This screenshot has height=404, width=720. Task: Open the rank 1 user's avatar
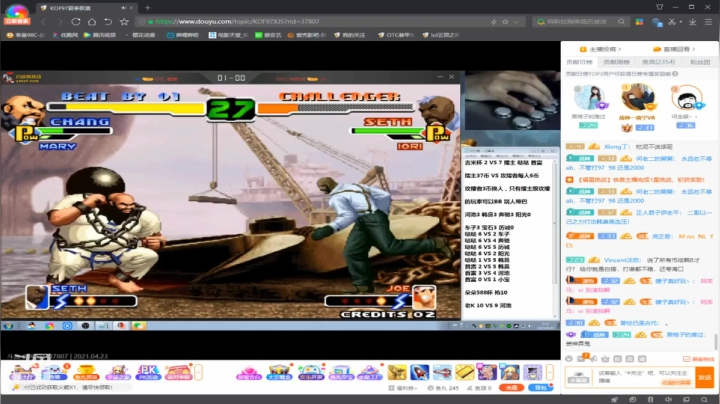tap(637, 97)
